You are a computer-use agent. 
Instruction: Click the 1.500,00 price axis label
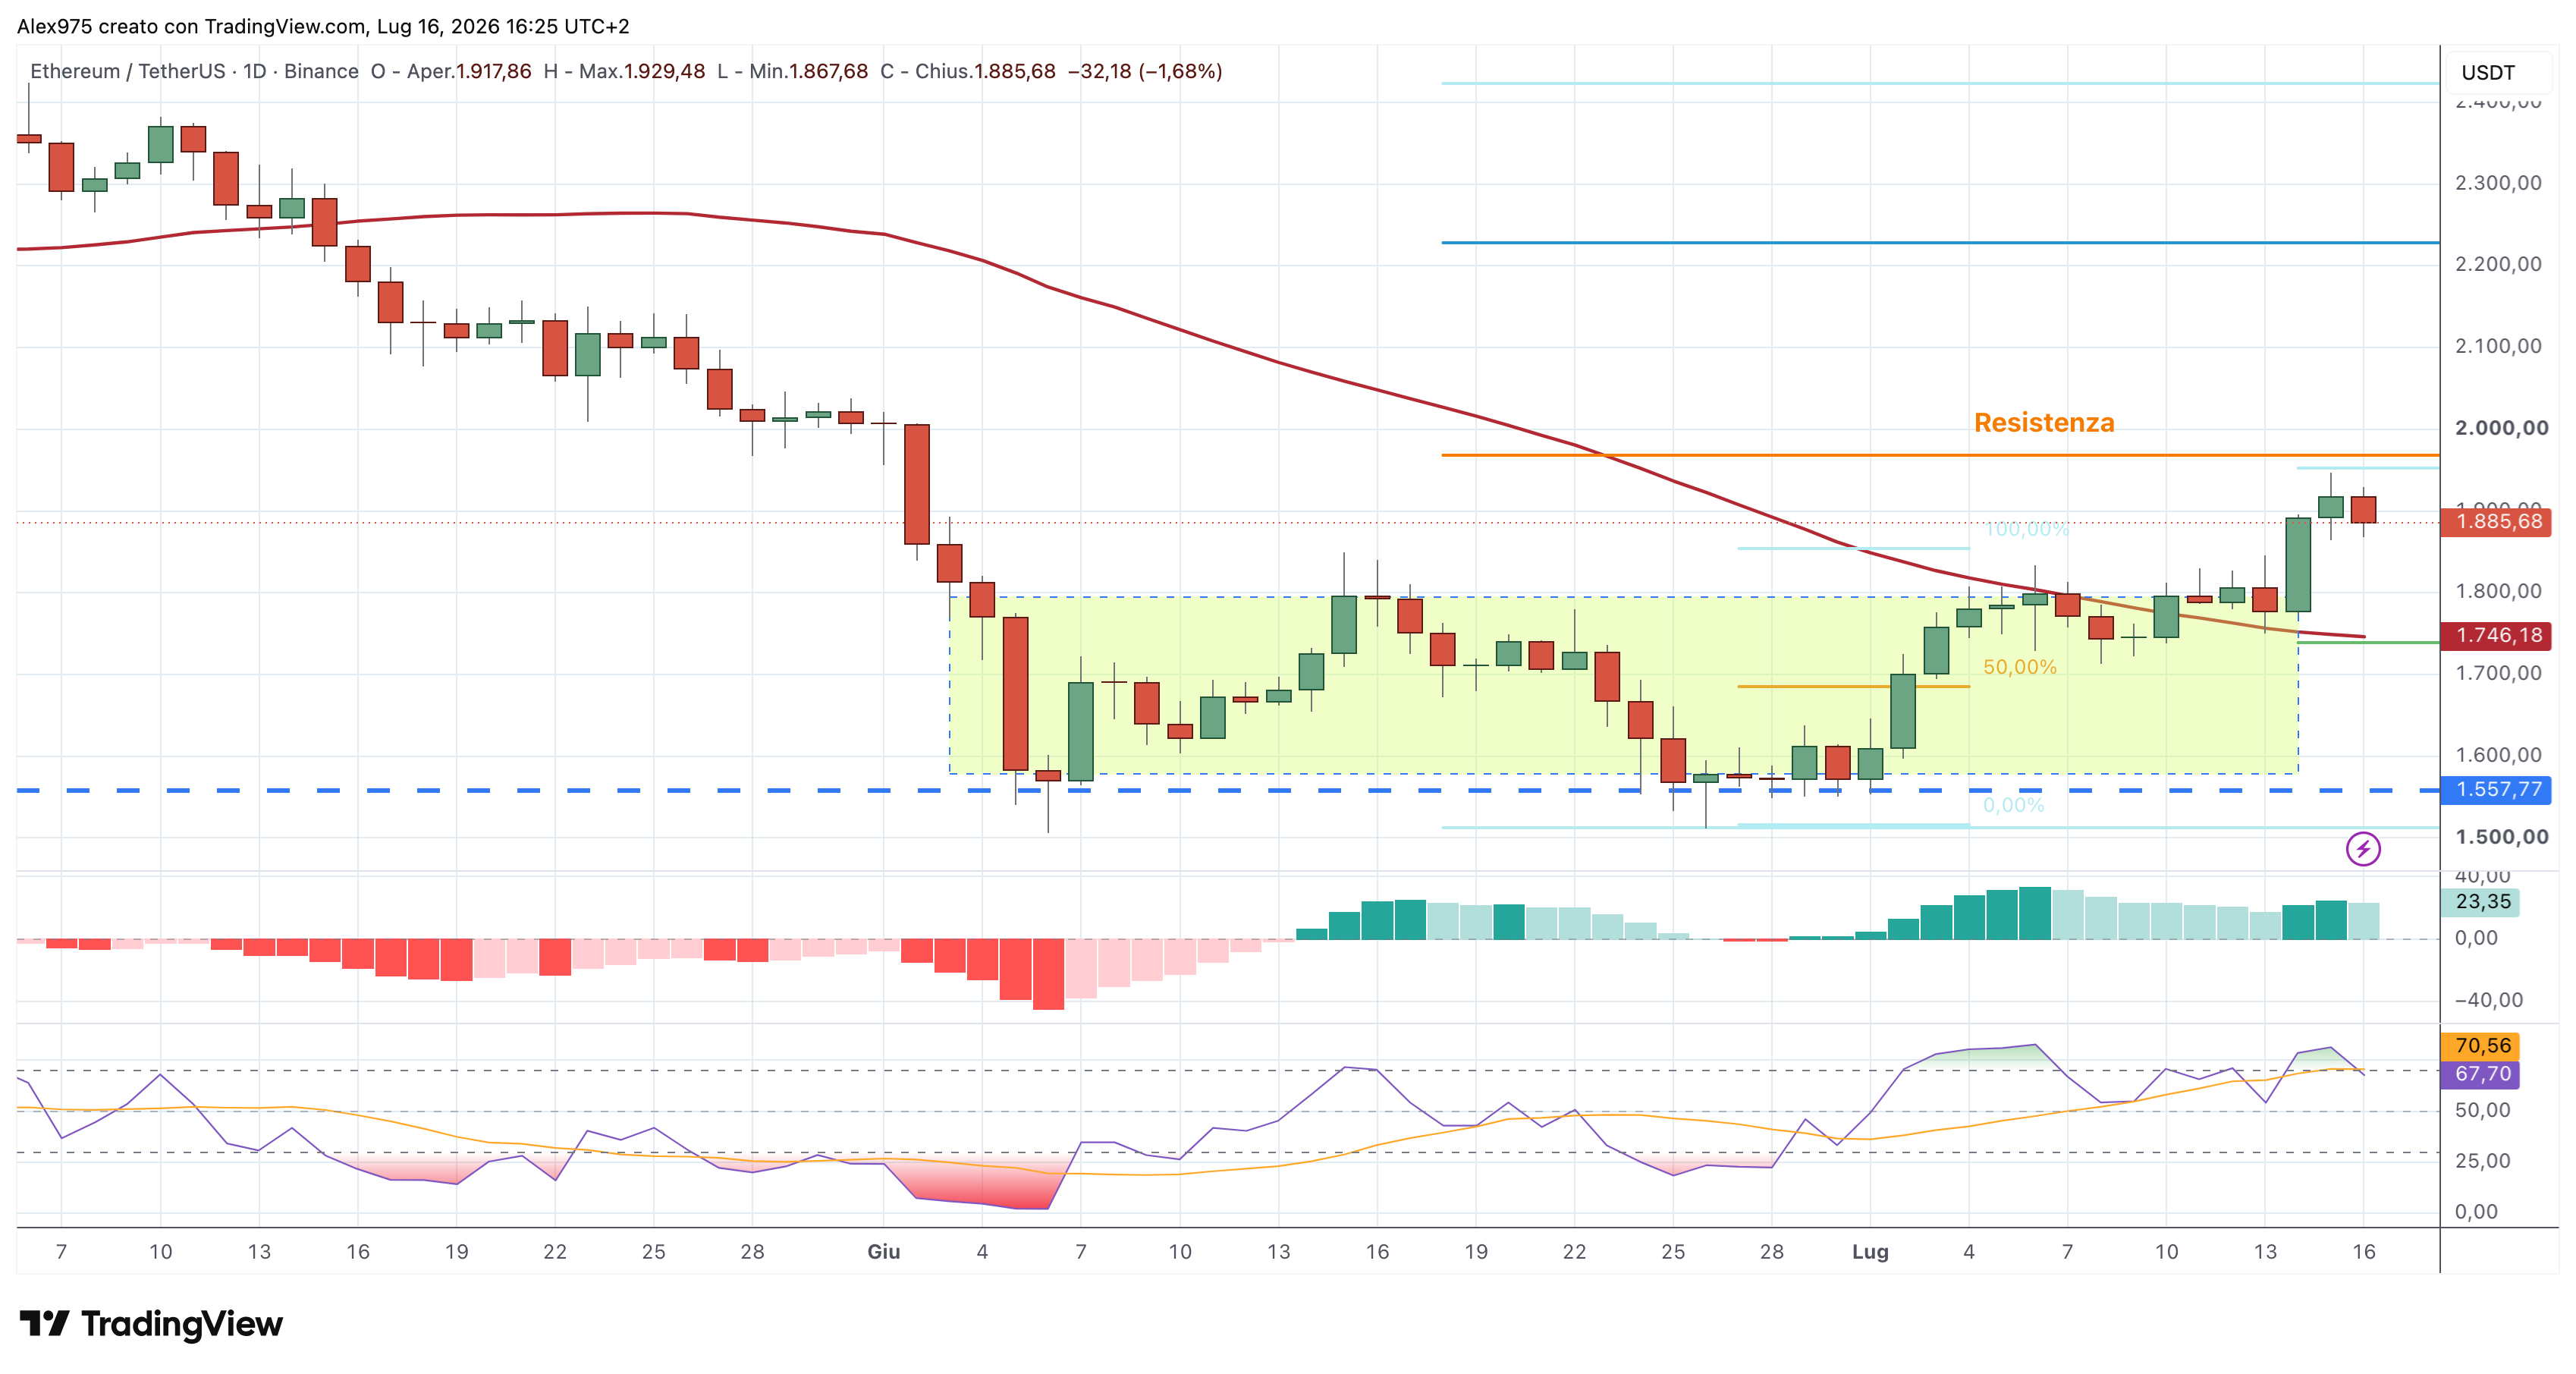(x=2501, y=837)
